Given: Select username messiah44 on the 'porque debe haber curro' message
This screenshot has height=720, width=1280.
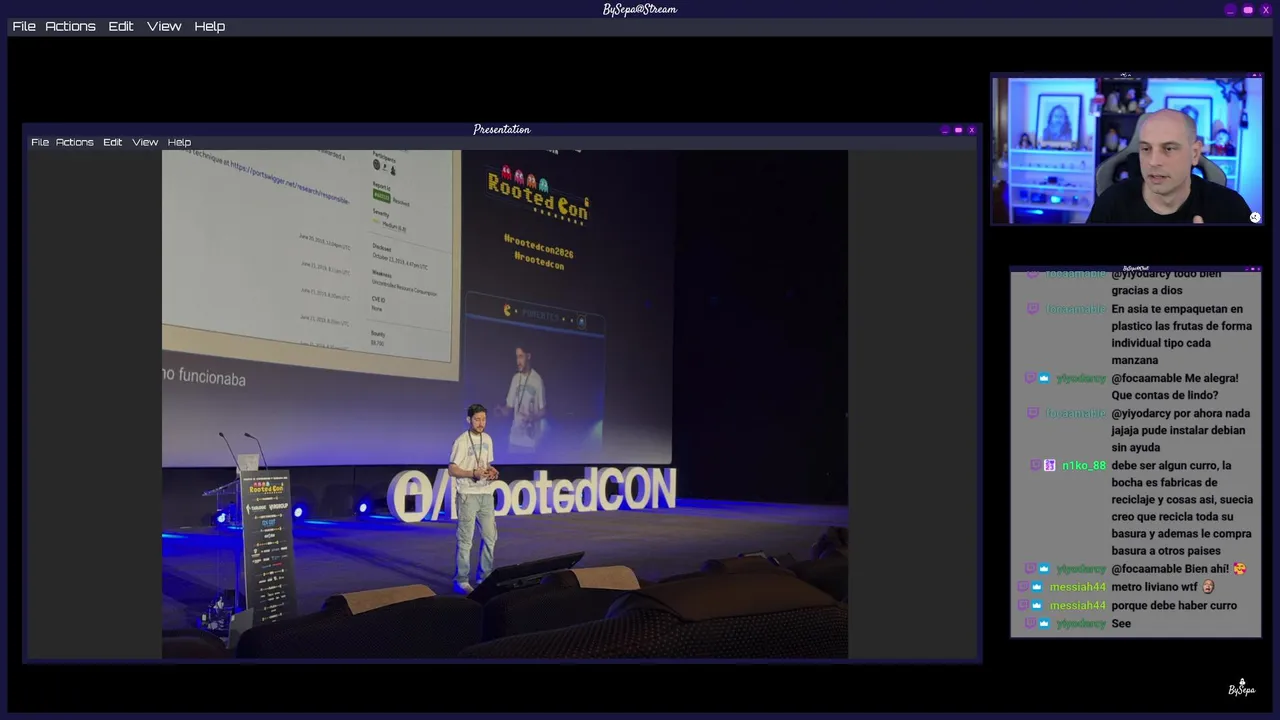Looking at the screenshot, I should click(1078, 606).
